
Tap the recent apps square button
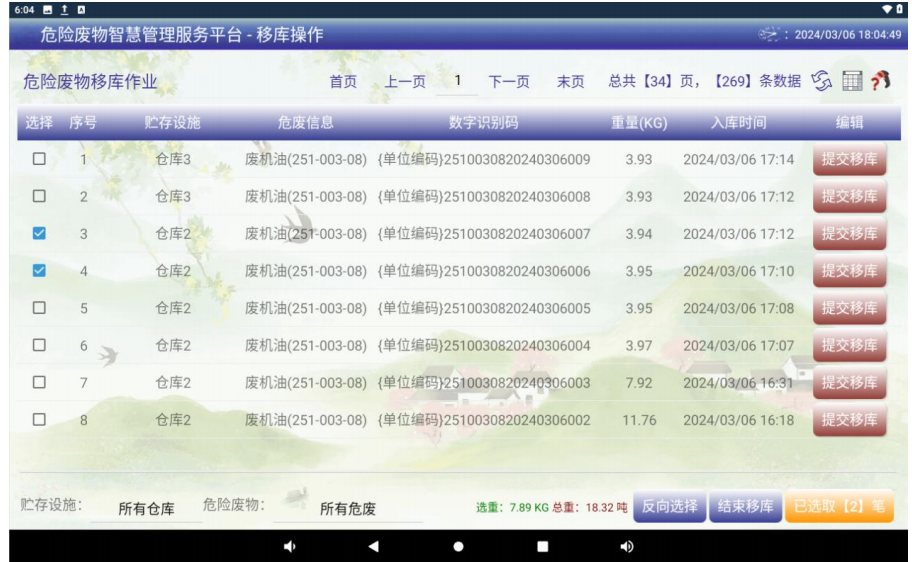tap(543, 546)
